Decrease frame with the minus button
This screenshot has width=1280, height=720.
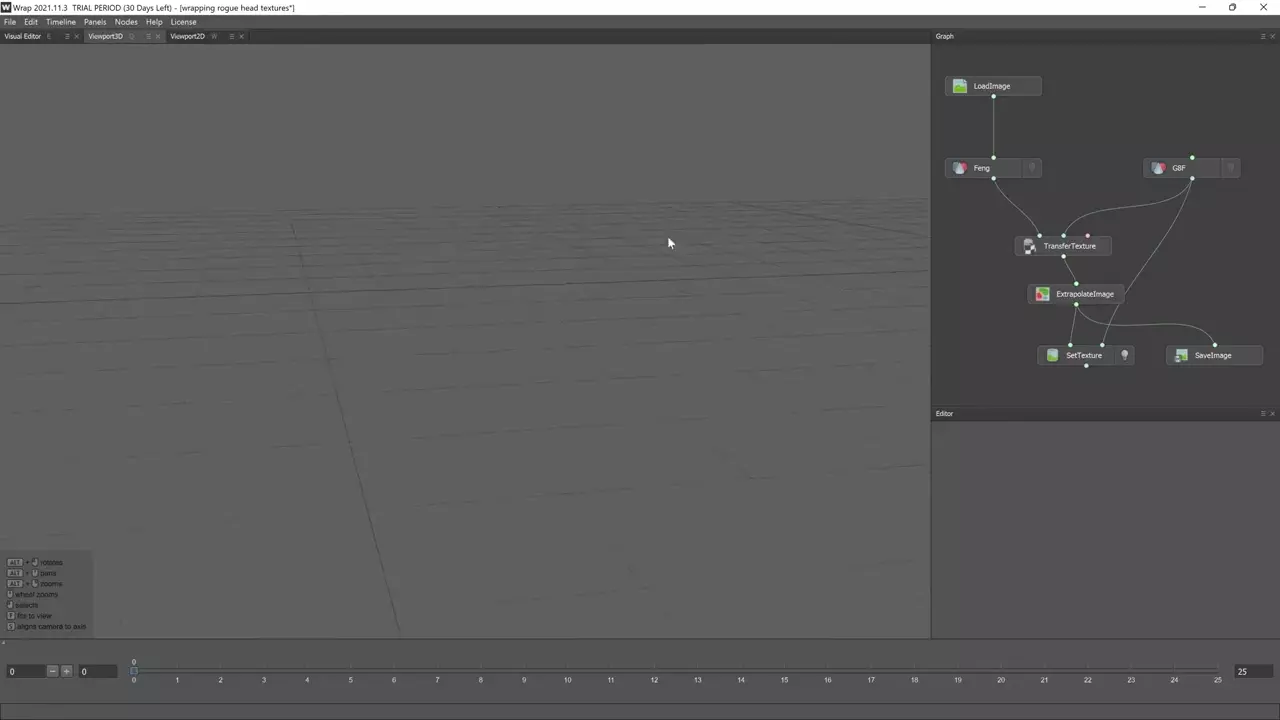tap(53, 671)
